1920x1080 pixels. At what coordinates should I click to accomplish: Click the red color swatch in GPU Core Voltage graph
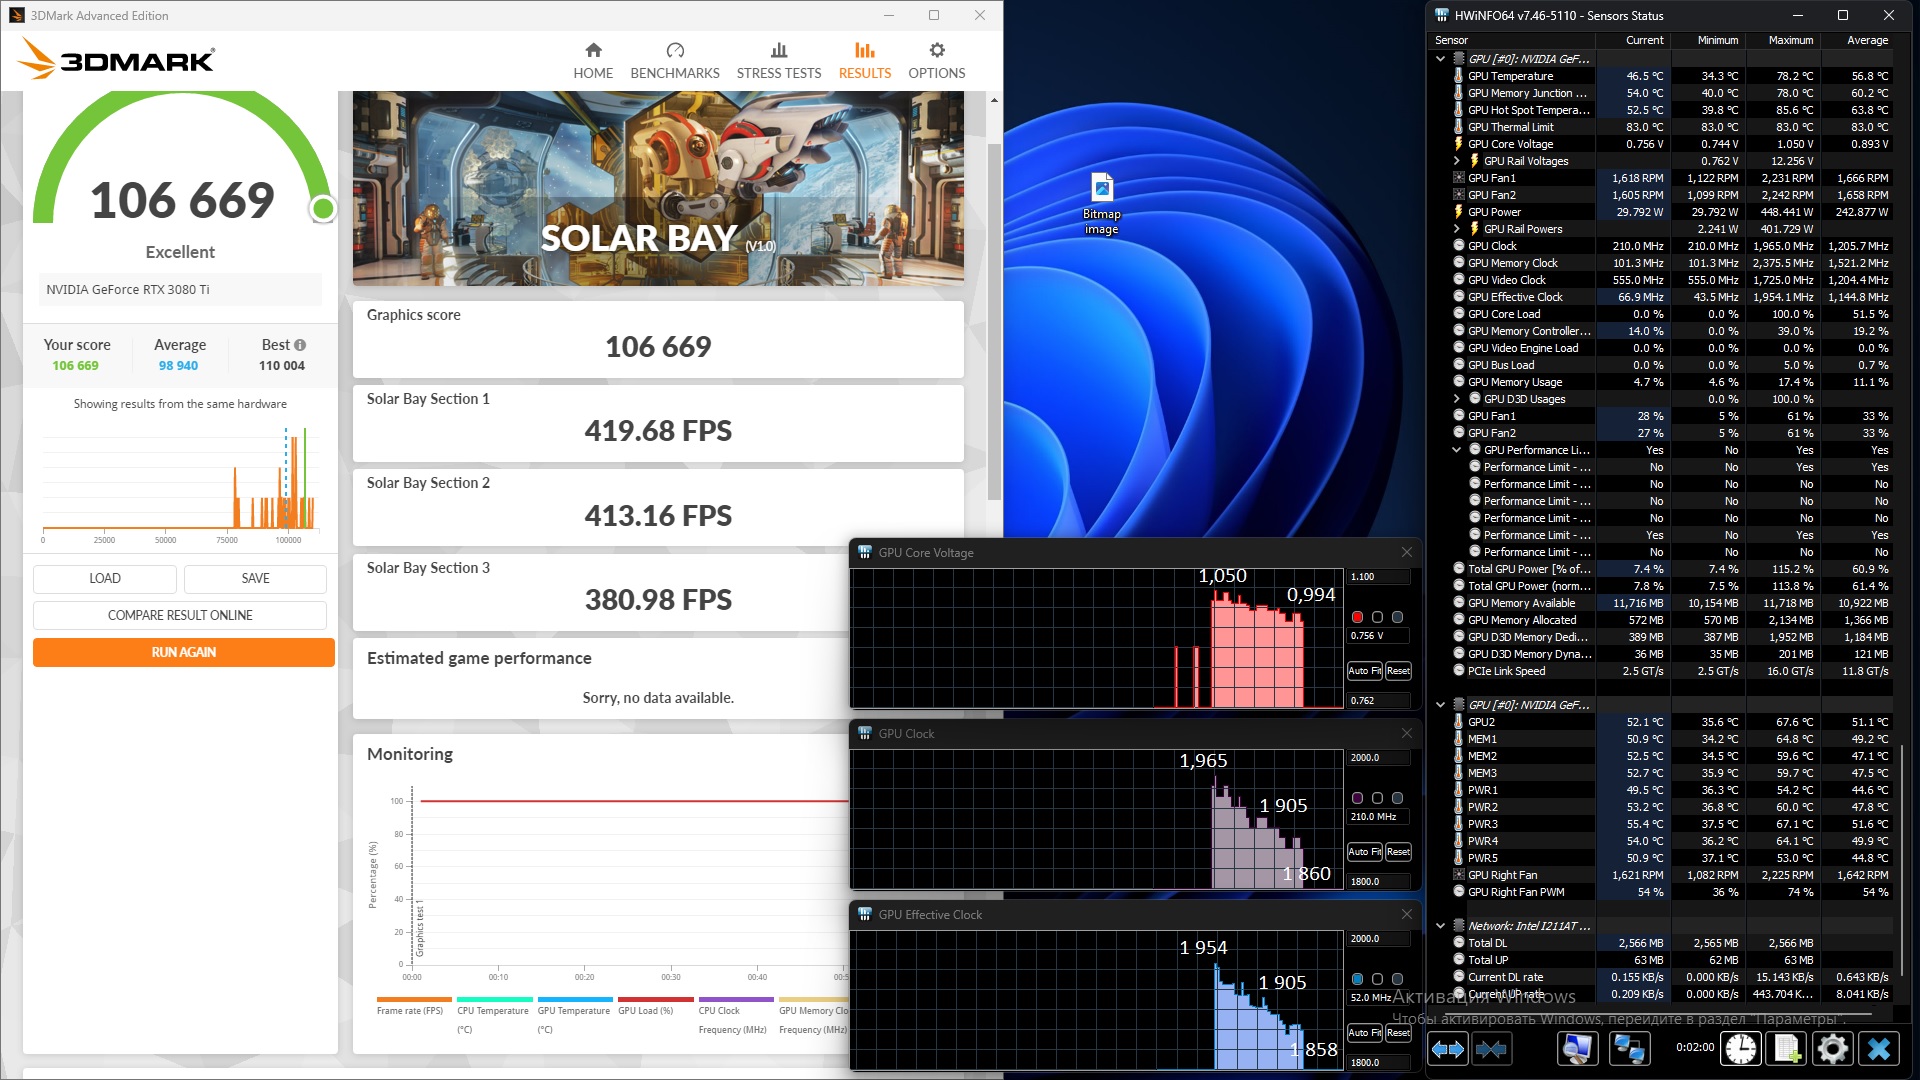click(1357, 617)
